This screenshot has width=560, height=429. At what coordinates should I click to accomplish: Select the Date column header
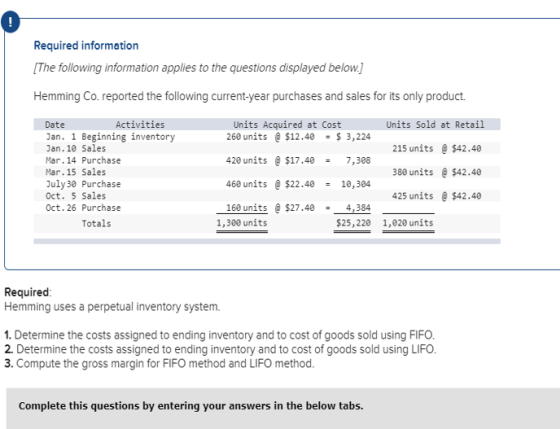click(x=55, y=125)
